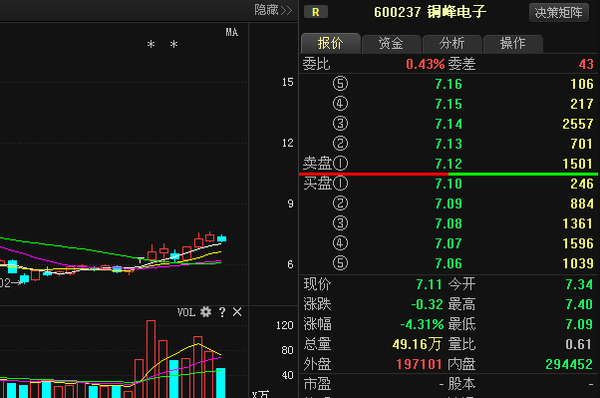
Task: Click stock name 600237 铜峰电子
Action: (430, 12)
